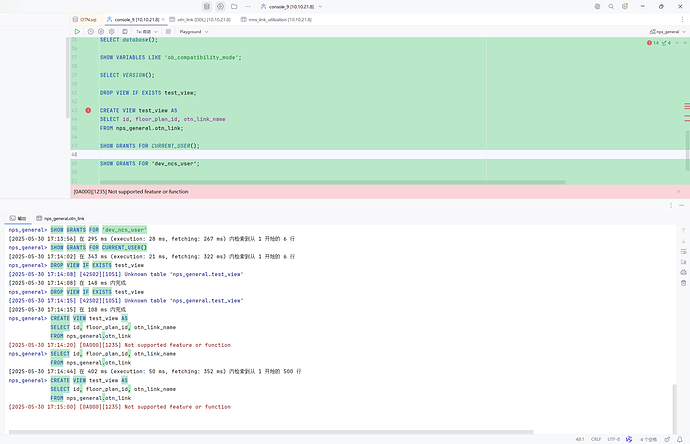
Task: Dismiss the Not supported feature error banner
Action: pyautogui.click(x=679, y=192)
